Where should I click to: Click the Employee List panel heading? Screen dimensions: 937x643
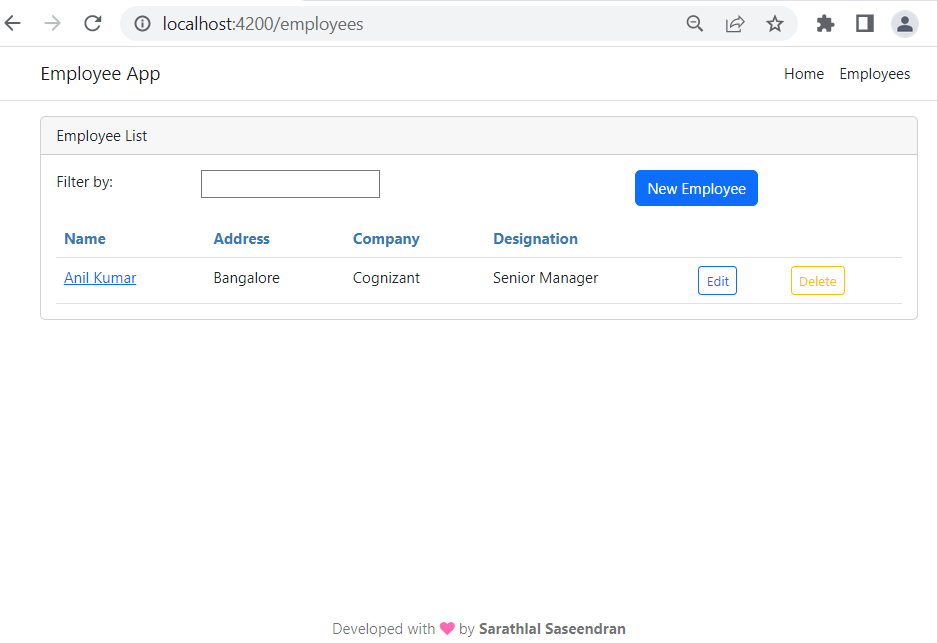pyautogui.click(x=102, y=136)
